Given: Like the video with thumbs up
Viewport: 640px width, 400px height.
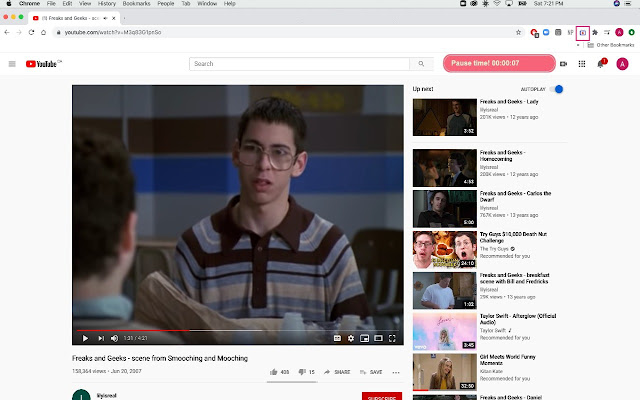Looking at the screenshot, I should point(279,372).
